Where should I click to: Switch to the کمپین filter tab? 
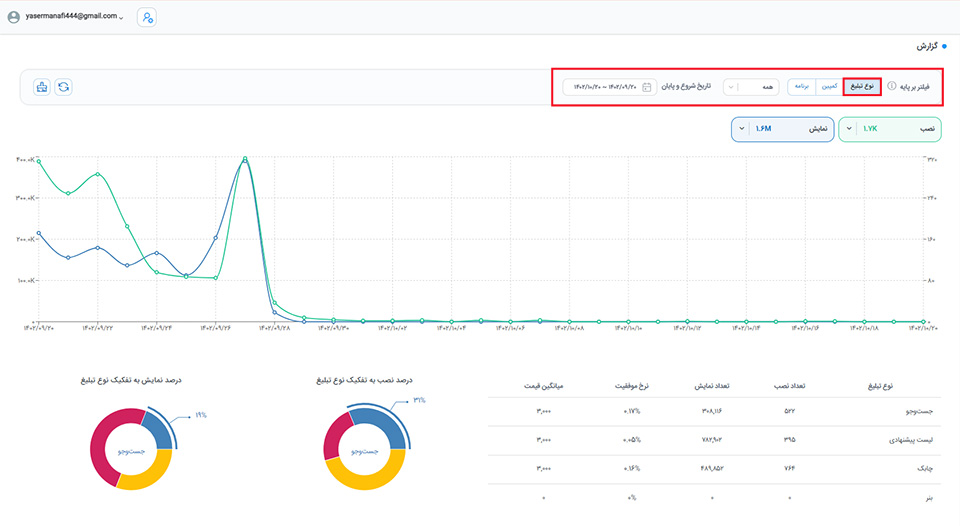[x=829, y=86]
